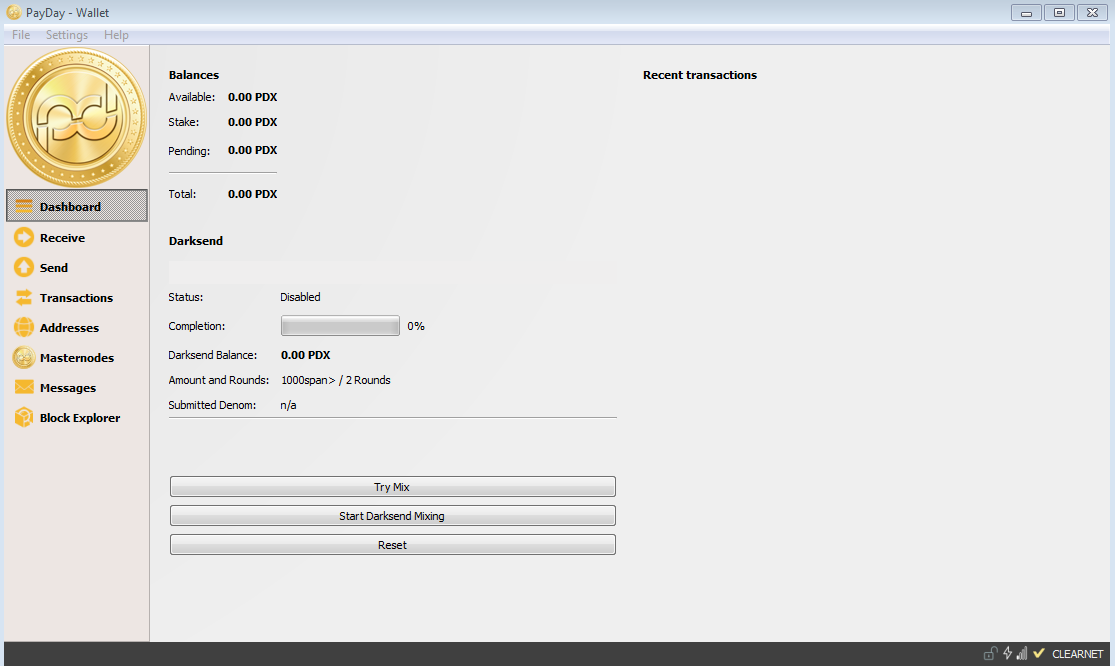Click the PayDay title bar coin icon

[14, 12]
